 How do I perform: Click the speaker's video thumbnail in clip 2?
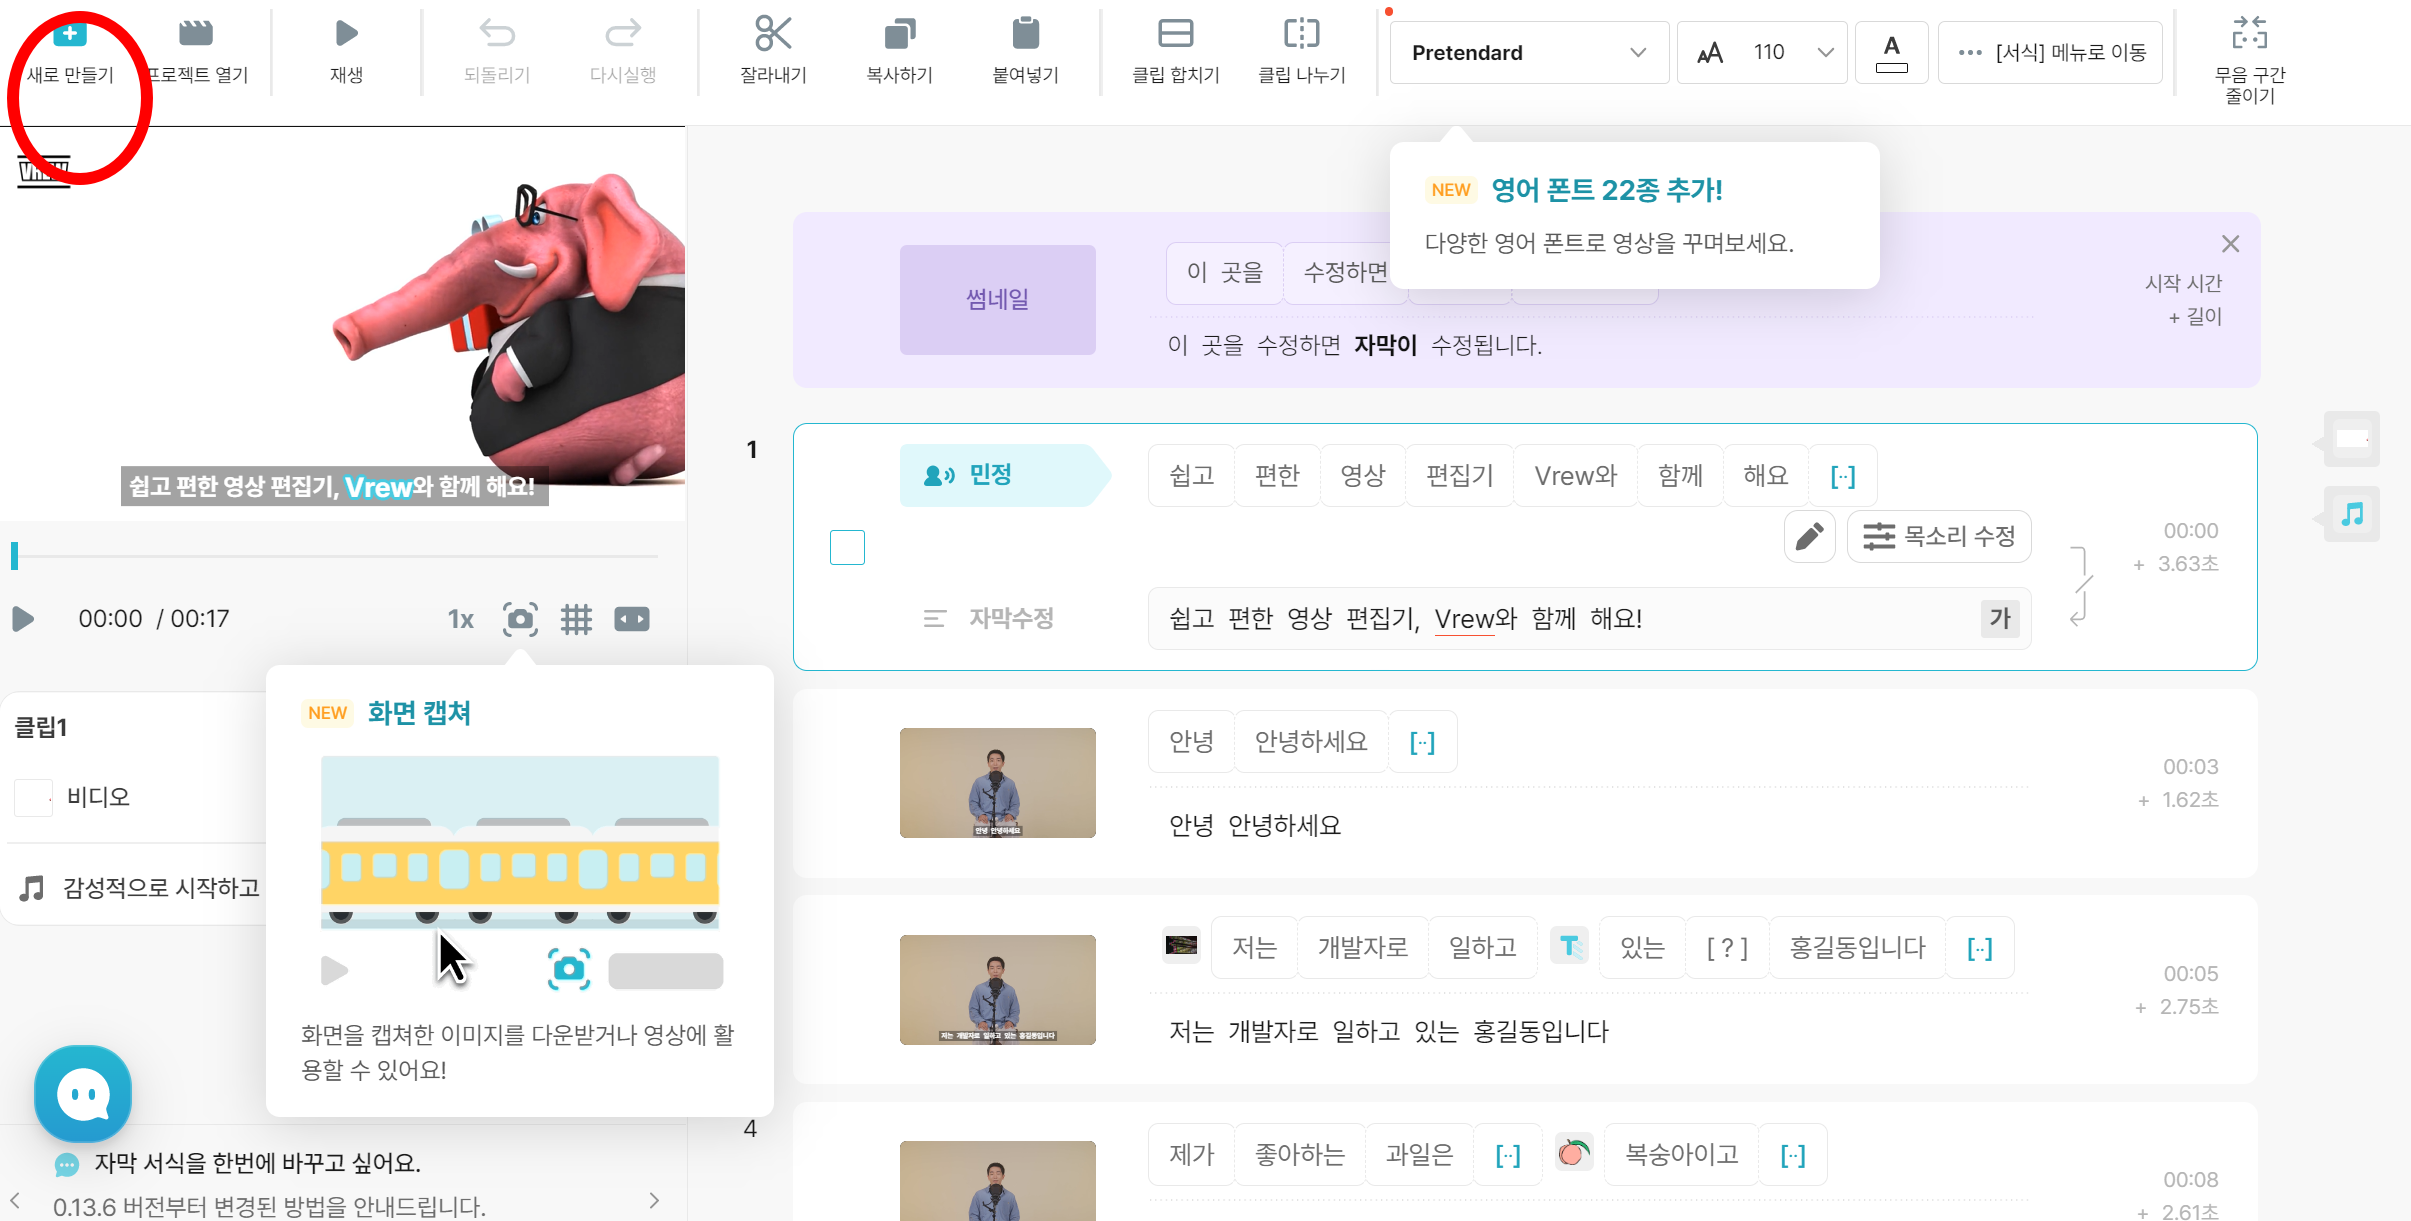click(997, 783)
